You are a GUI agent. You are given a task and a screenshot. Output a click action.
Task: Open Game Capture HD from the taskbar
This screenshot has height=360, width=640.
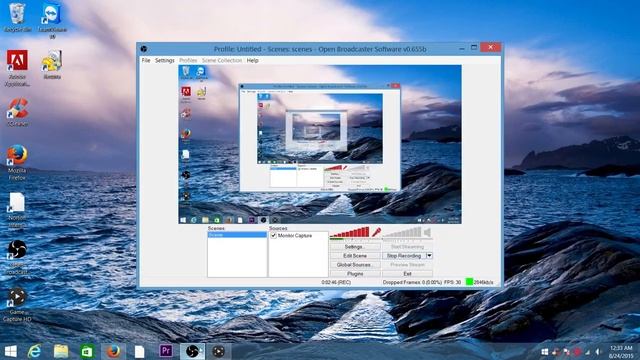(x=218, y=351)
